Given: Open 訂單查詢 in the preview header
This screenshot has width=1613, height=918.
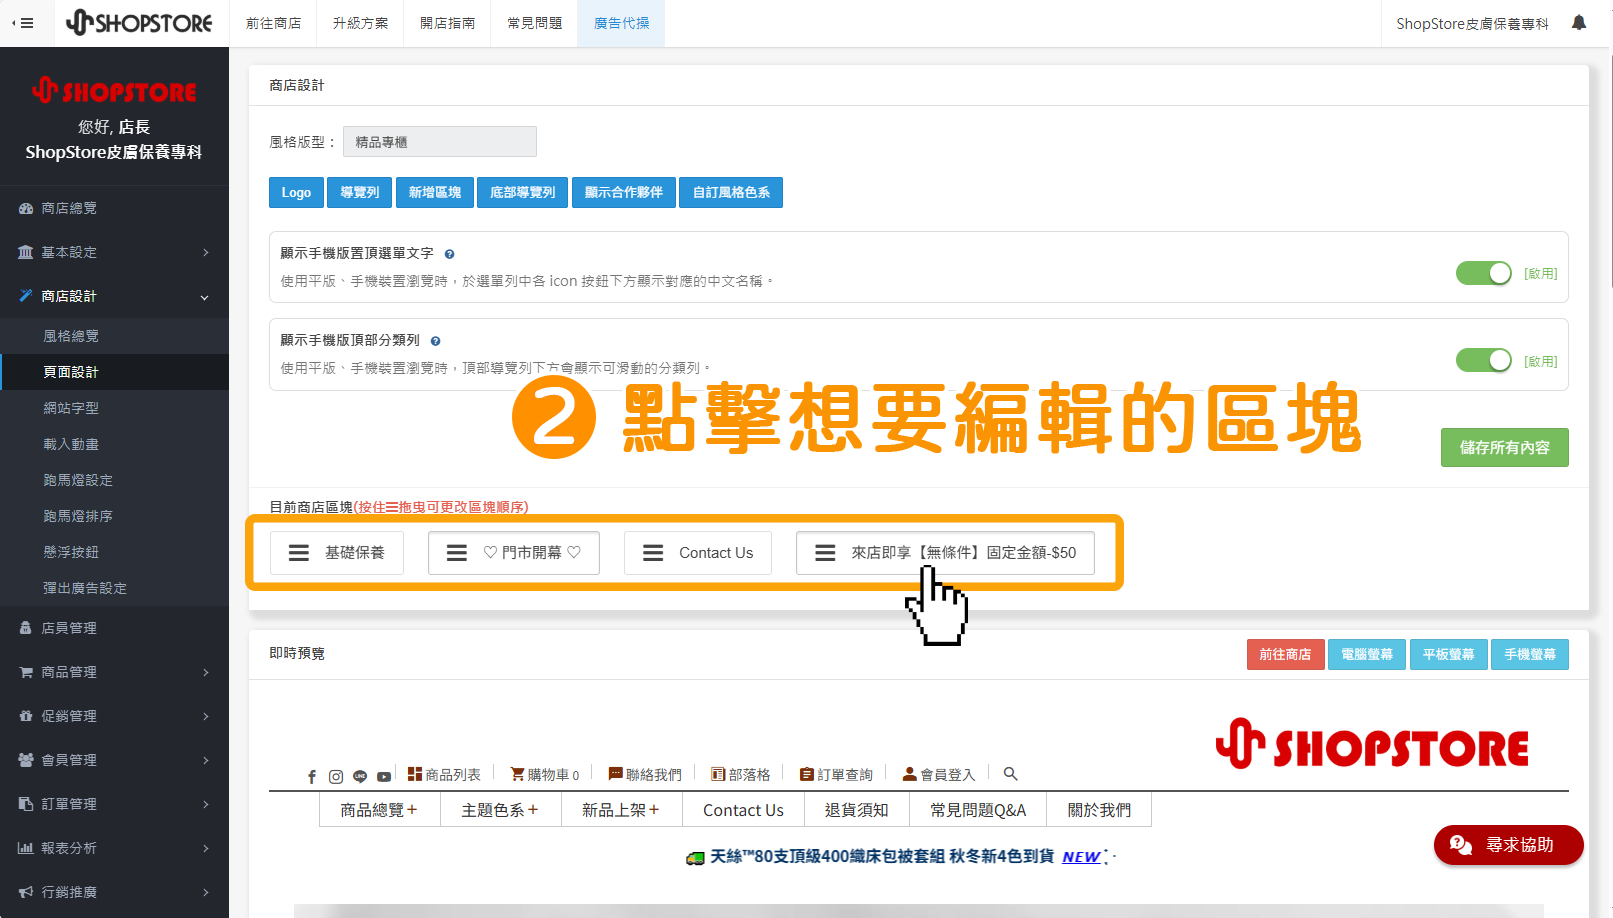Looking at the screenshot, I should coord(836,774).
